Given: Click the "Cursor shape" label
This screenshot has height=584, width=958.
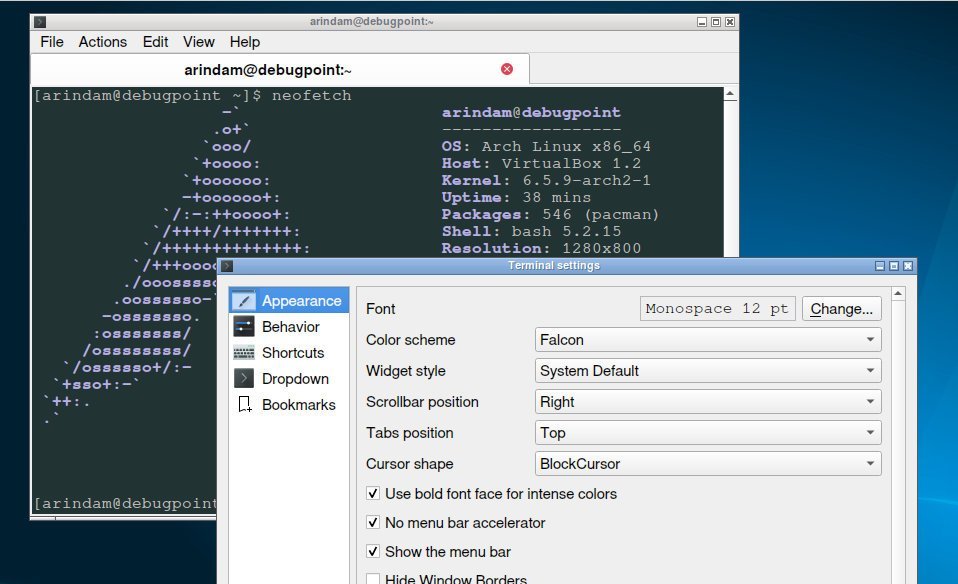Looking at the screenshot, I should 409,464.
